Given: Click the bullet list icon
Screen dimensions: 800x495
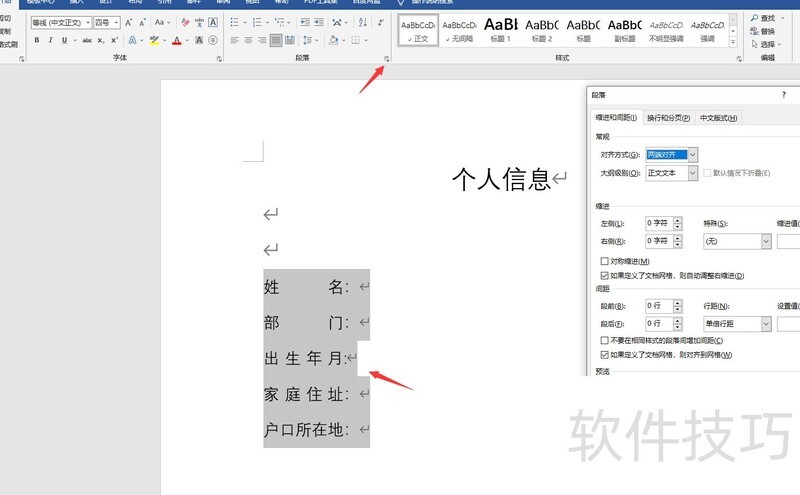Looking at the screenshot, I should pyautogui.click(x=235, y=22).
